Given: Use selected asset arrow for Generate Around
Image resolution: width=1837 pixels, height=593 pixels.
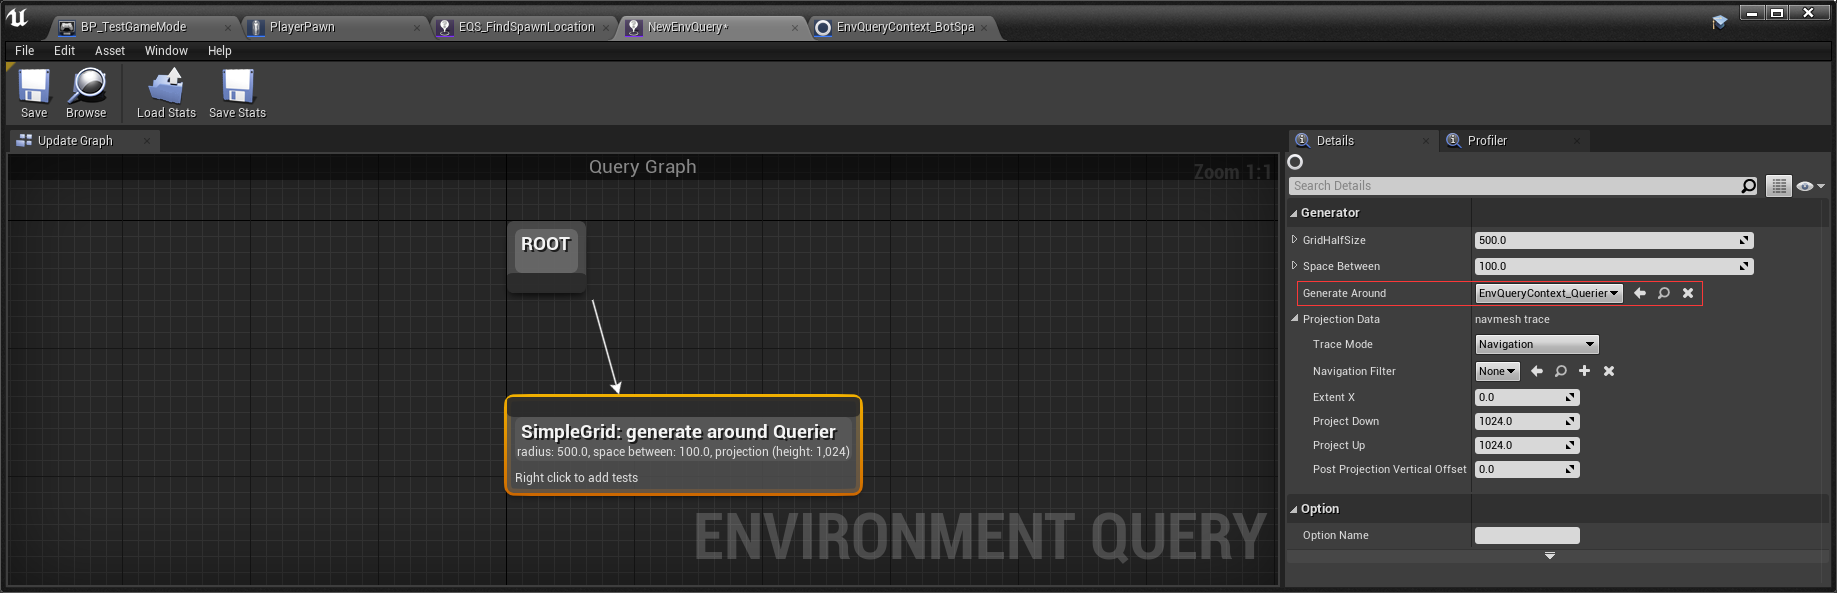Looking at the screenshot, I should tap(1640, 293).
